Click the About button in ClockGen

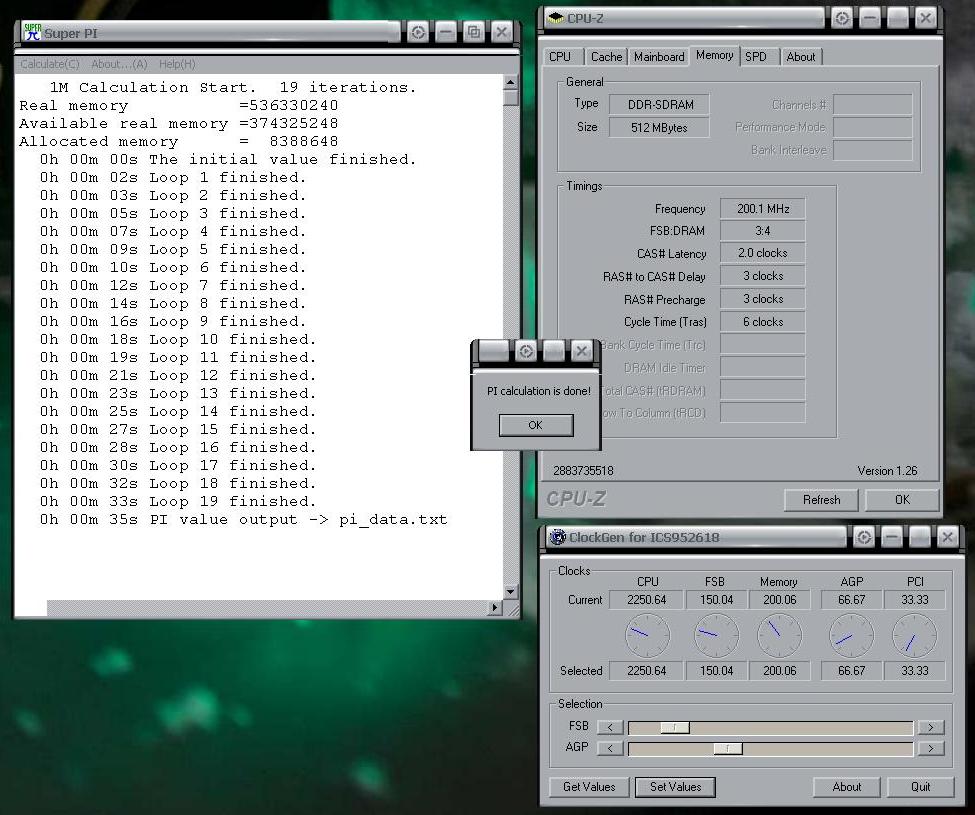coord(847,787)
